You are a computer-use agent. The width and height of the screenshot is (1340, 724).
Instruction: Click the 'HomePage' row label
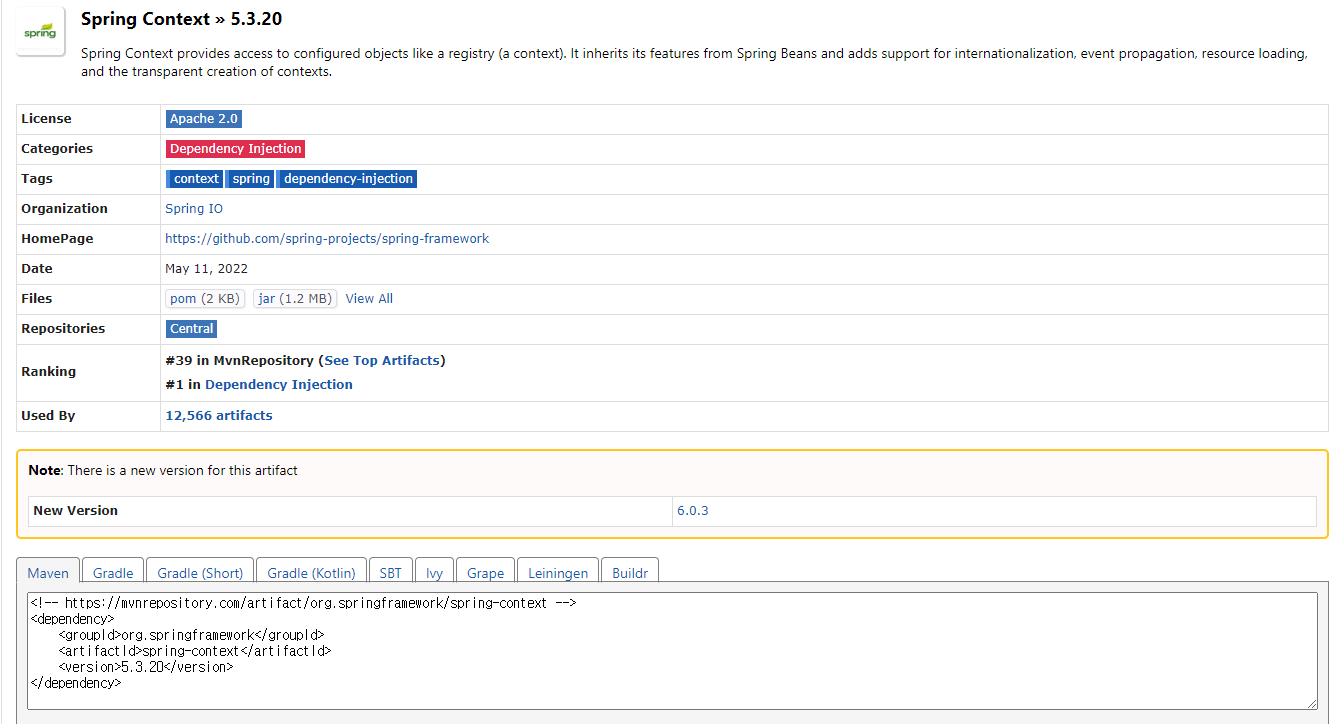(x=57, y=239)
